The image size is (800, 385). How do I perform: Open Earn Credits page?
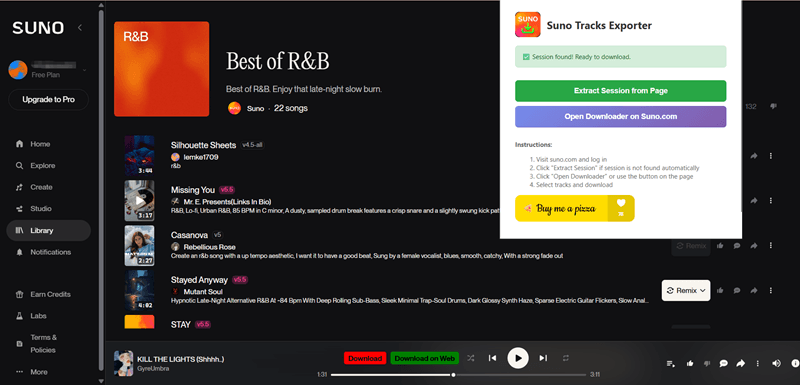coord(50,294)
